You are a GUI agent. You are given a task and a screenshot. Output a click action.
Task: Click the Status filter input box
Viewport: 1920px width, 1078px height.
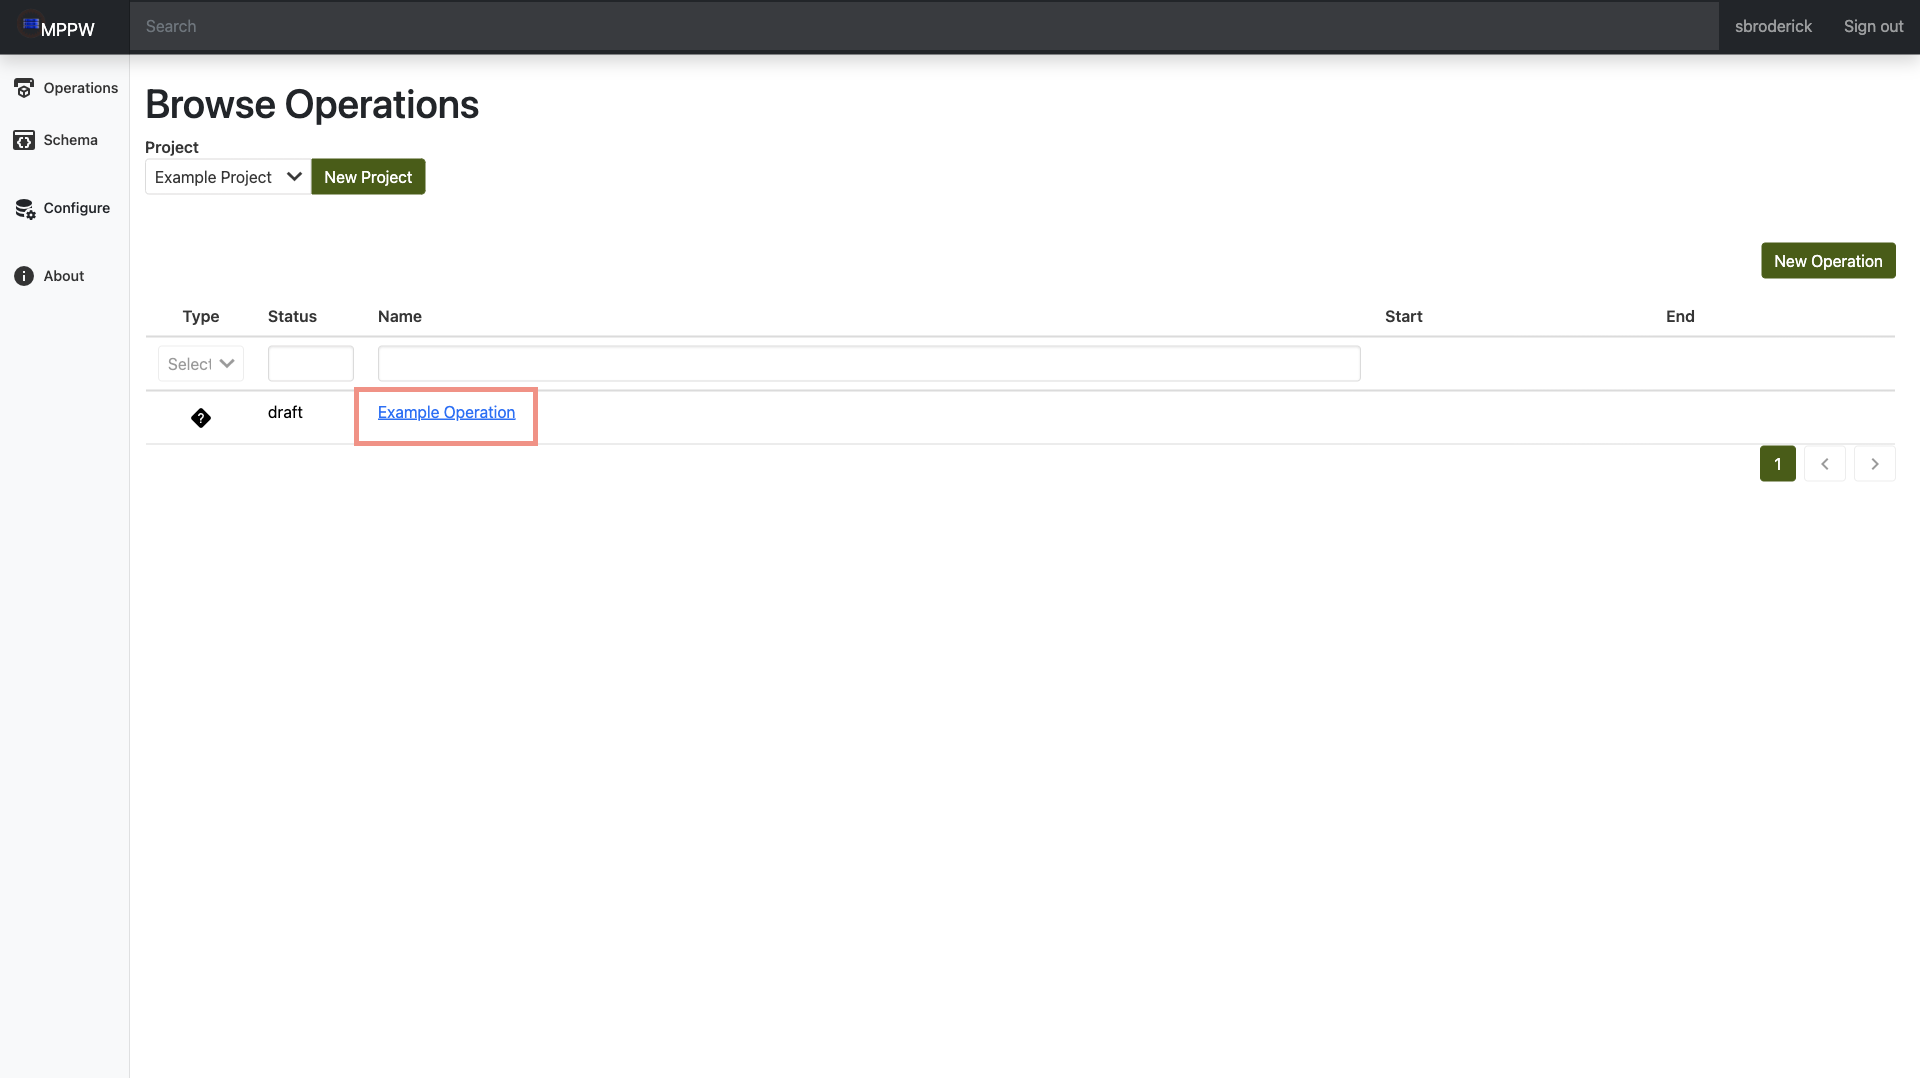click(x=311, y=364)
